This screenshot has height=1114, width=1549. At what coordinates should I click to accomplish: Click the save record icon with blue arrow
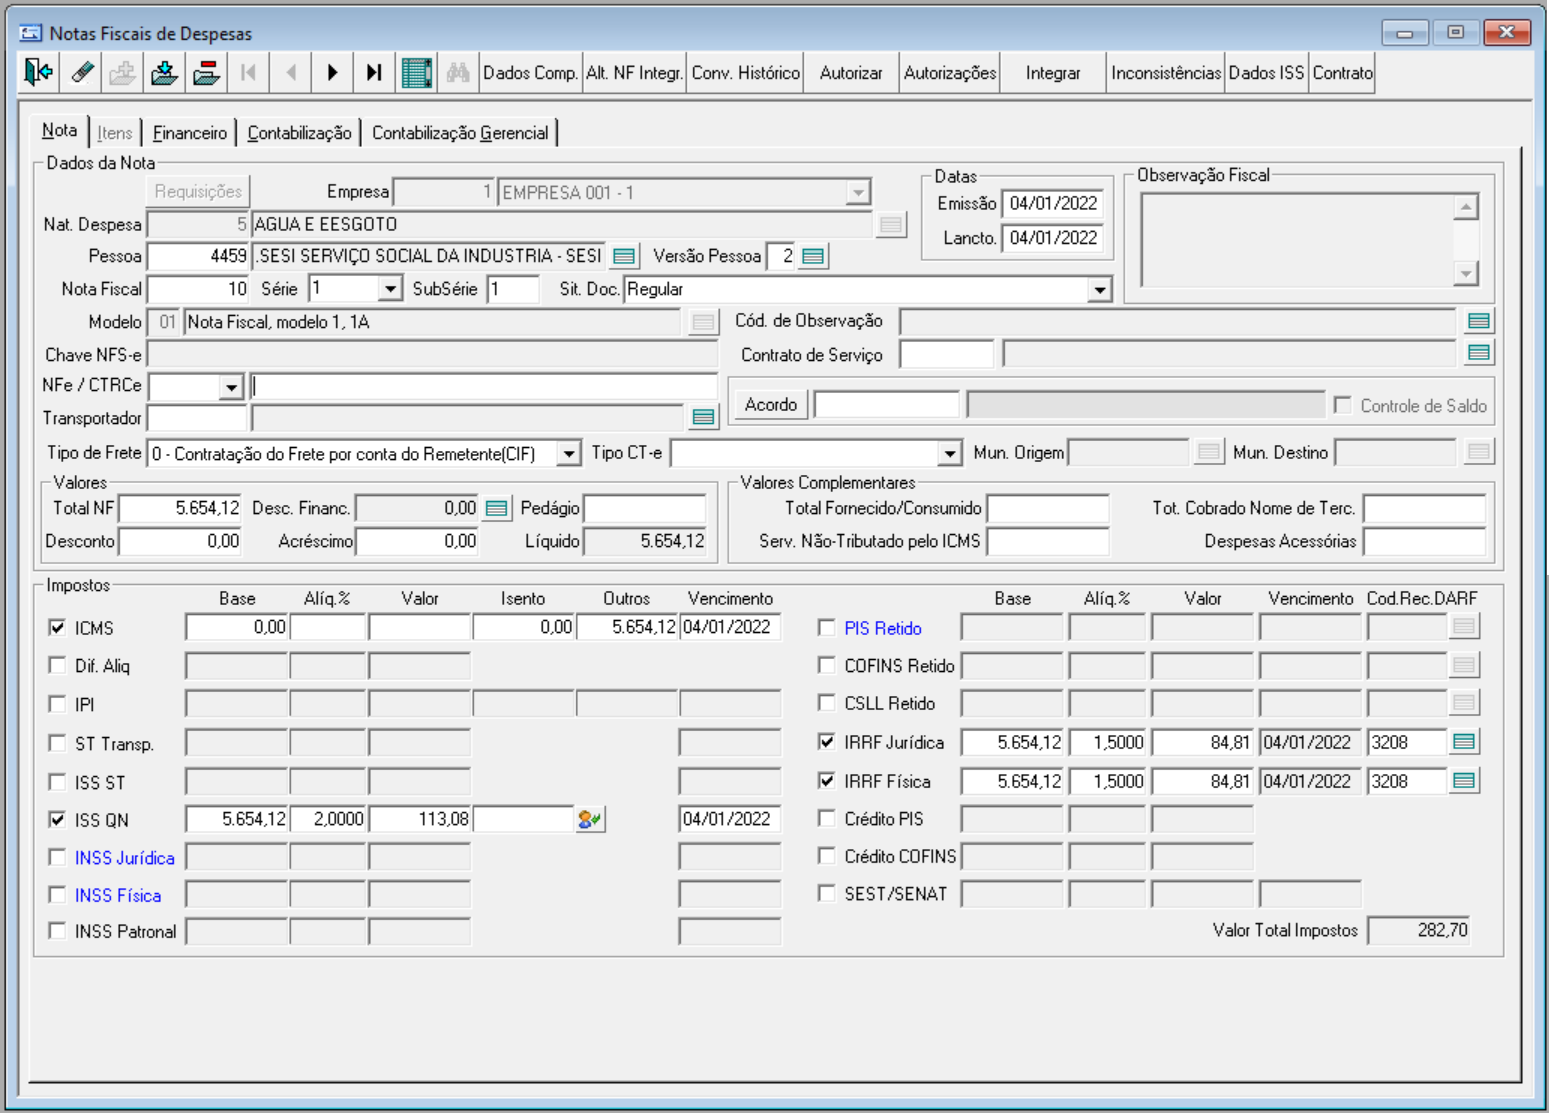[164, 73]
